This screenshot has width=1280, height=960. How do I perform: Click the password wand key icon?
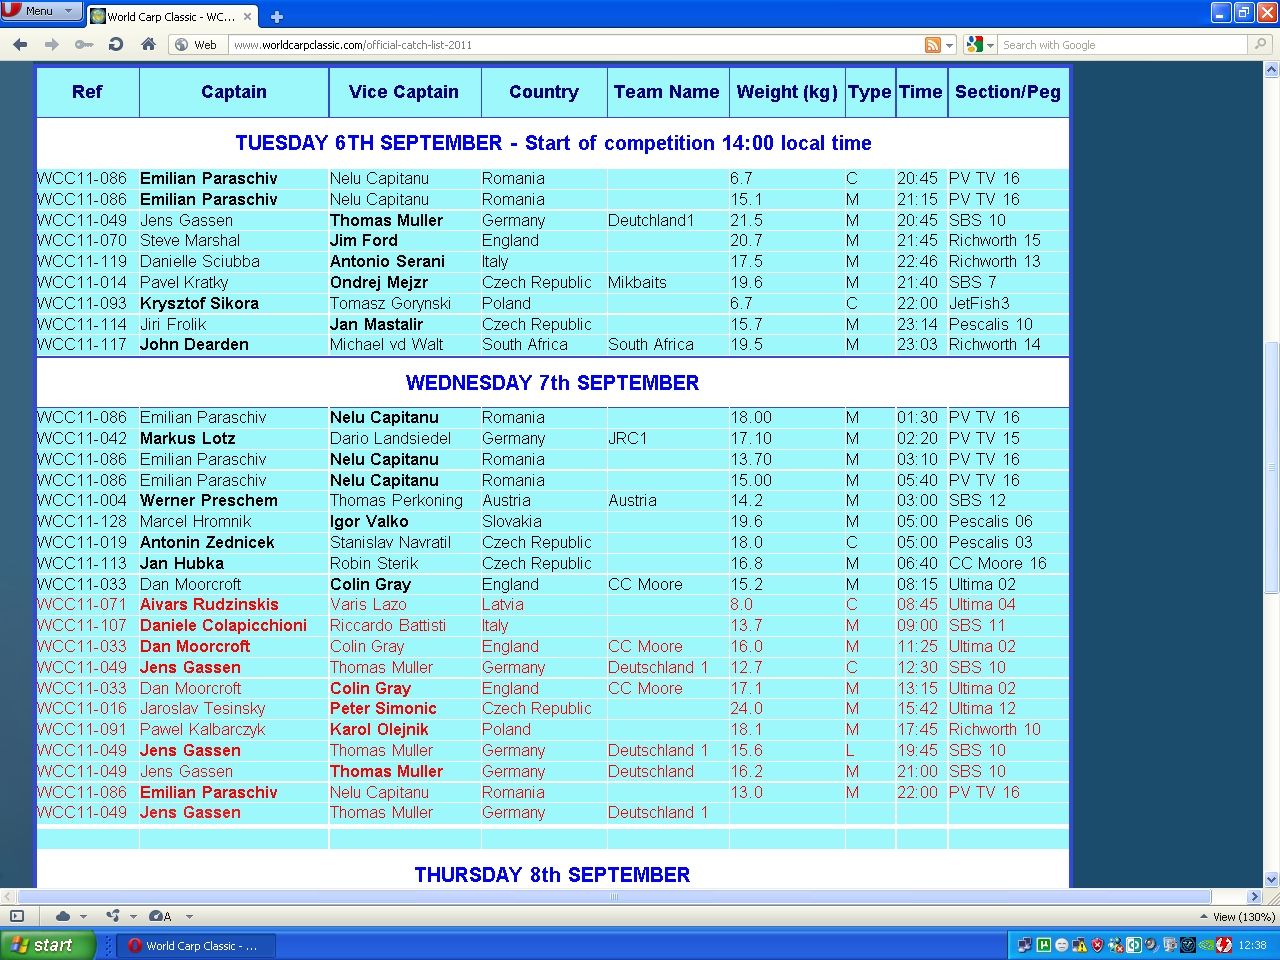(84, 44)
